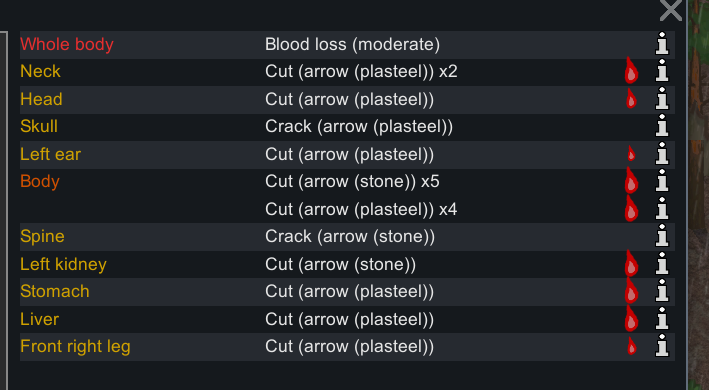
Task: Click bleeding drop icon on Neck row
Action: click(631, 70)
